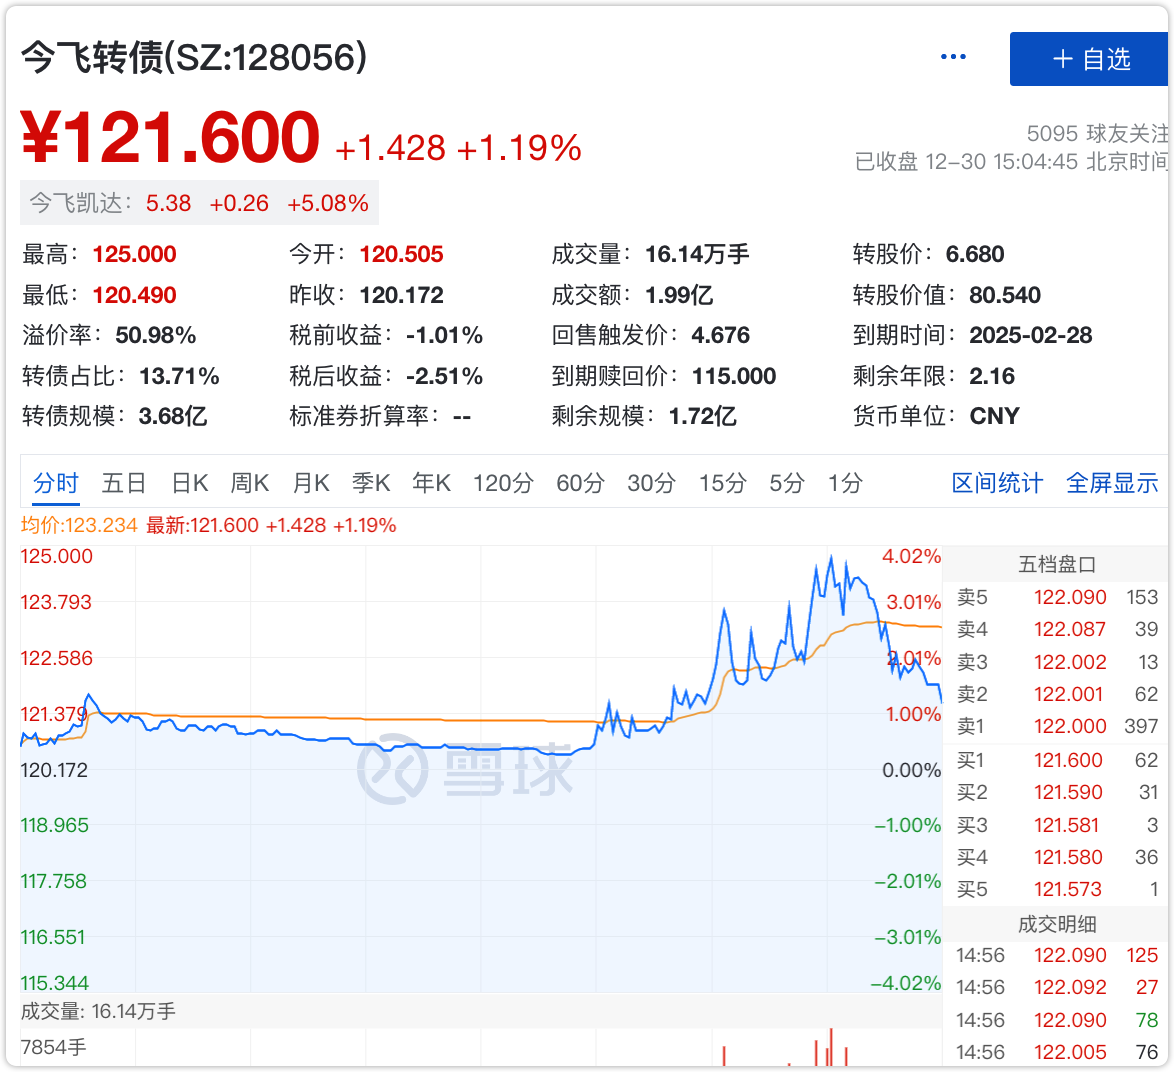The image size is (1174, 1072).
Task: Click the 买1 bid price 121.600 row
Action: (1057, 761)
